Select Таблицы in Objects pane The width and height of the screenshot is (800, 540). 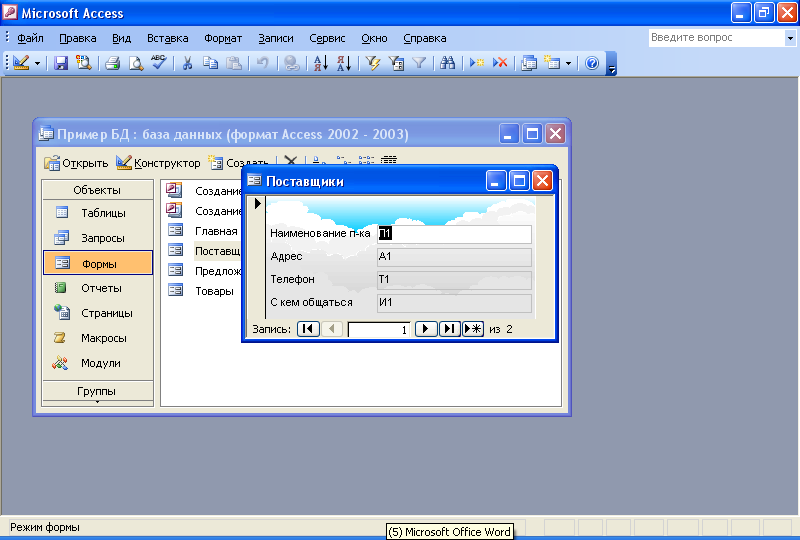[97, 213]
